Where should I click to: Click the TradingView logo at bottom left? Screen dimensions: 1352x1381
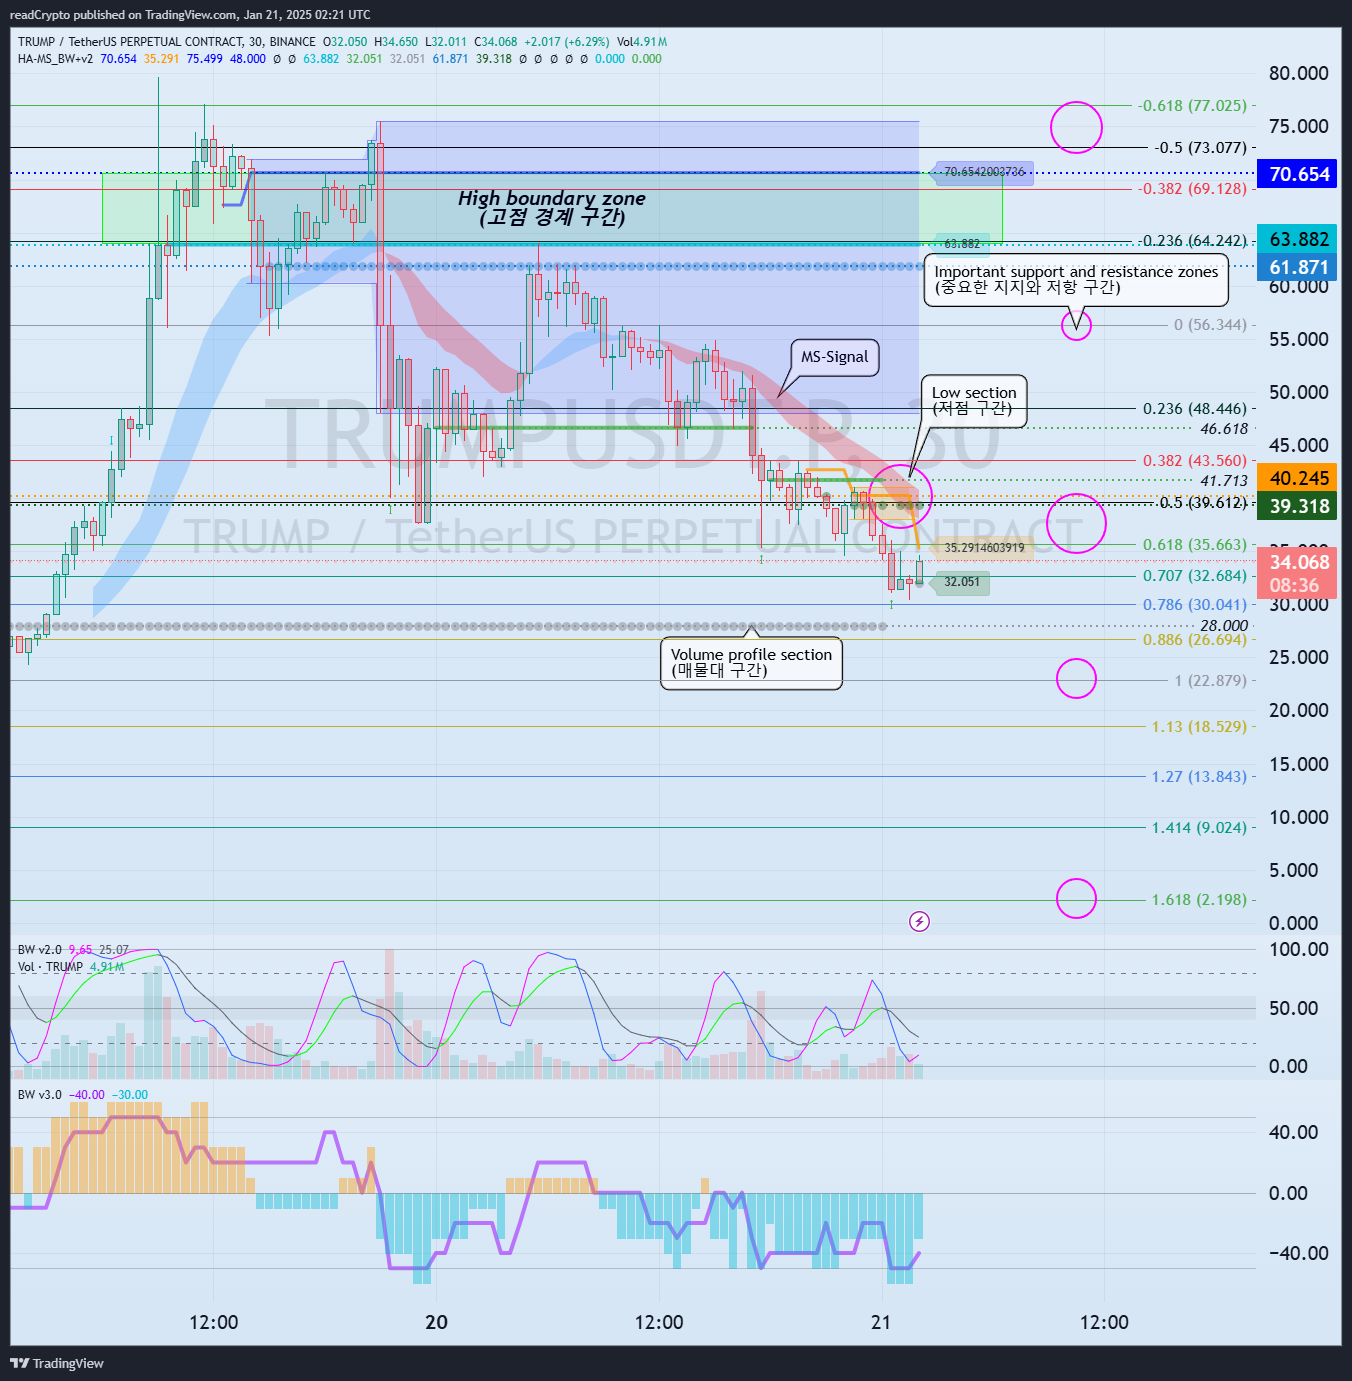(57, 1363)
